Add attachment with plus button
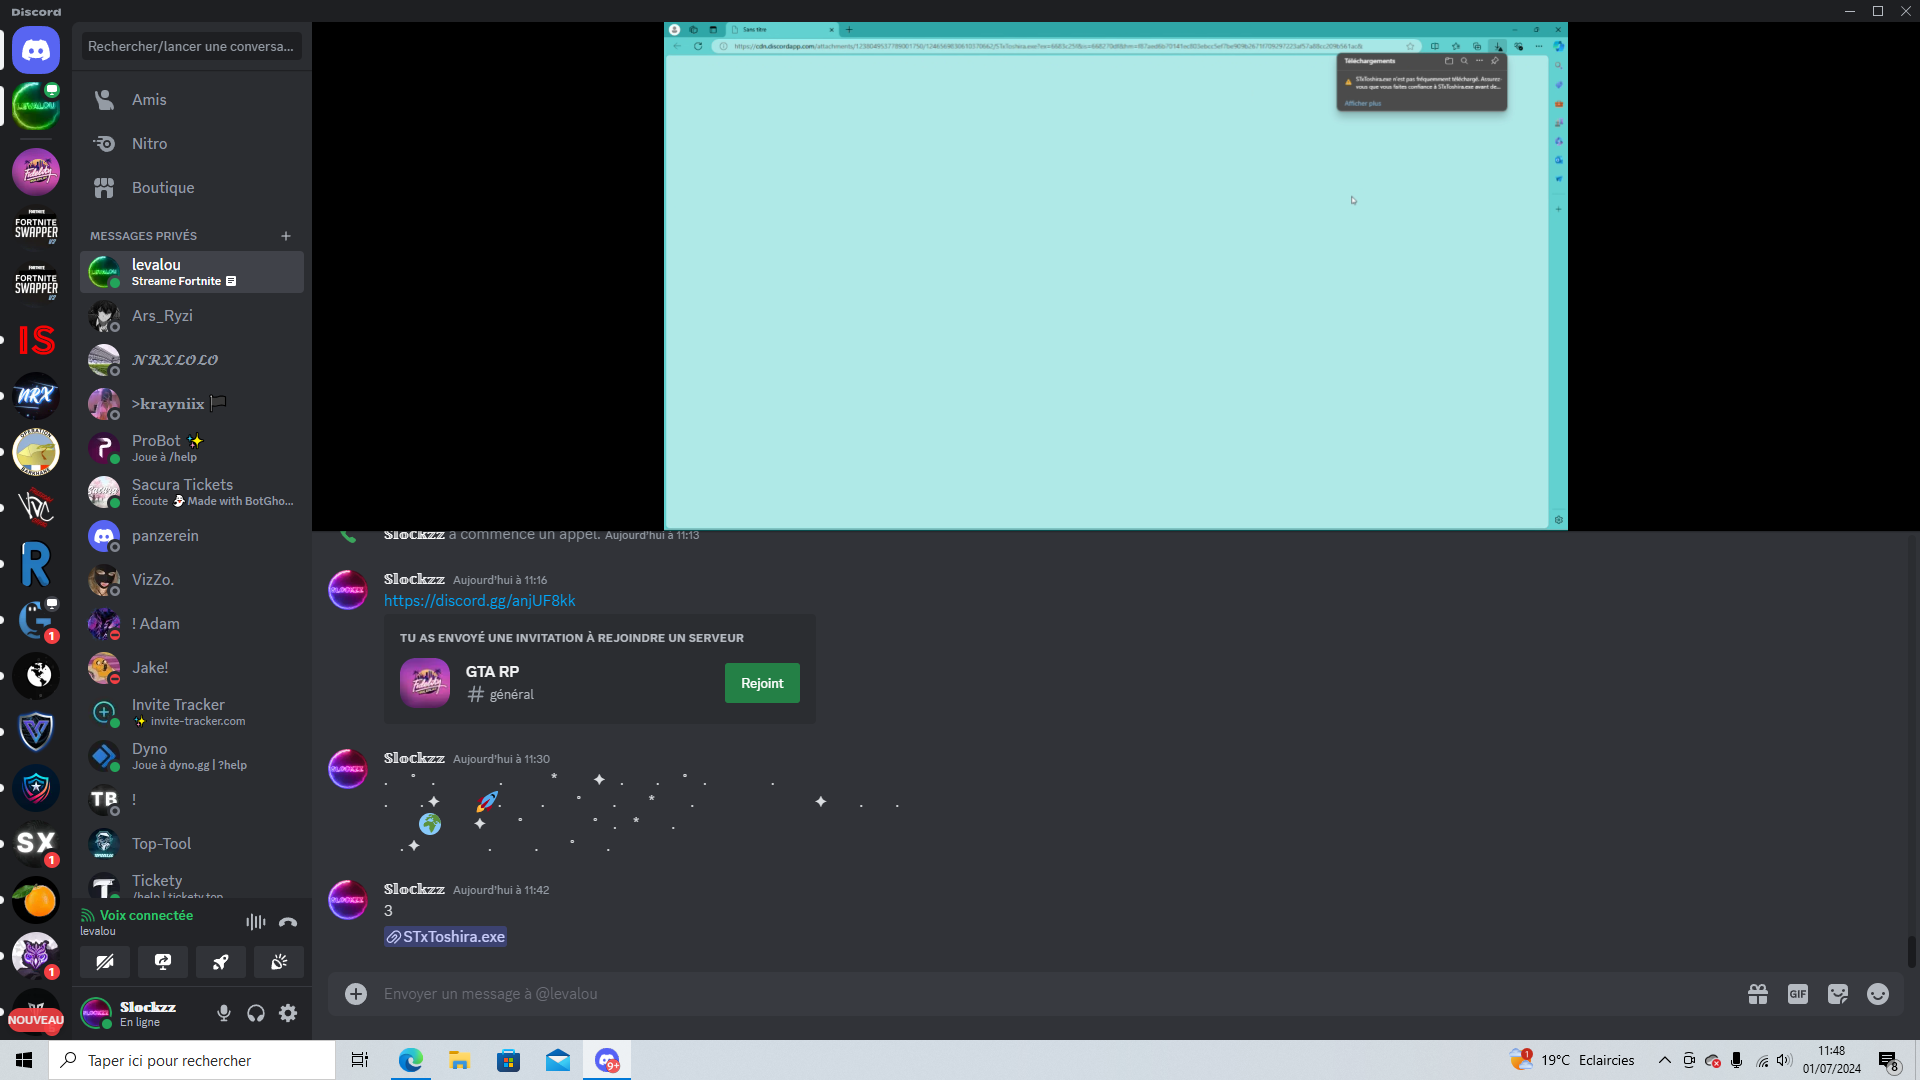 (x=355, y=994)
